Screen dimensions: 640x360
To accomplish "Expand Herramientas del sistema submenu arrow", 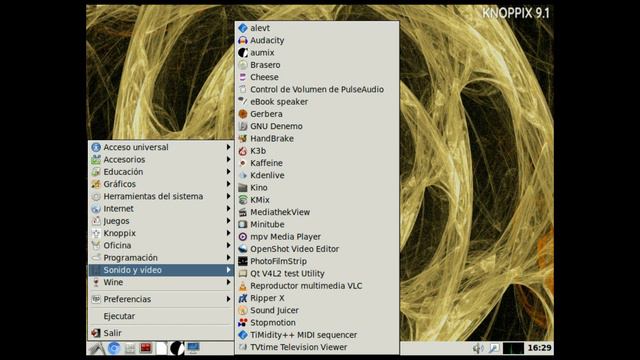I will [x=228, y=196].
